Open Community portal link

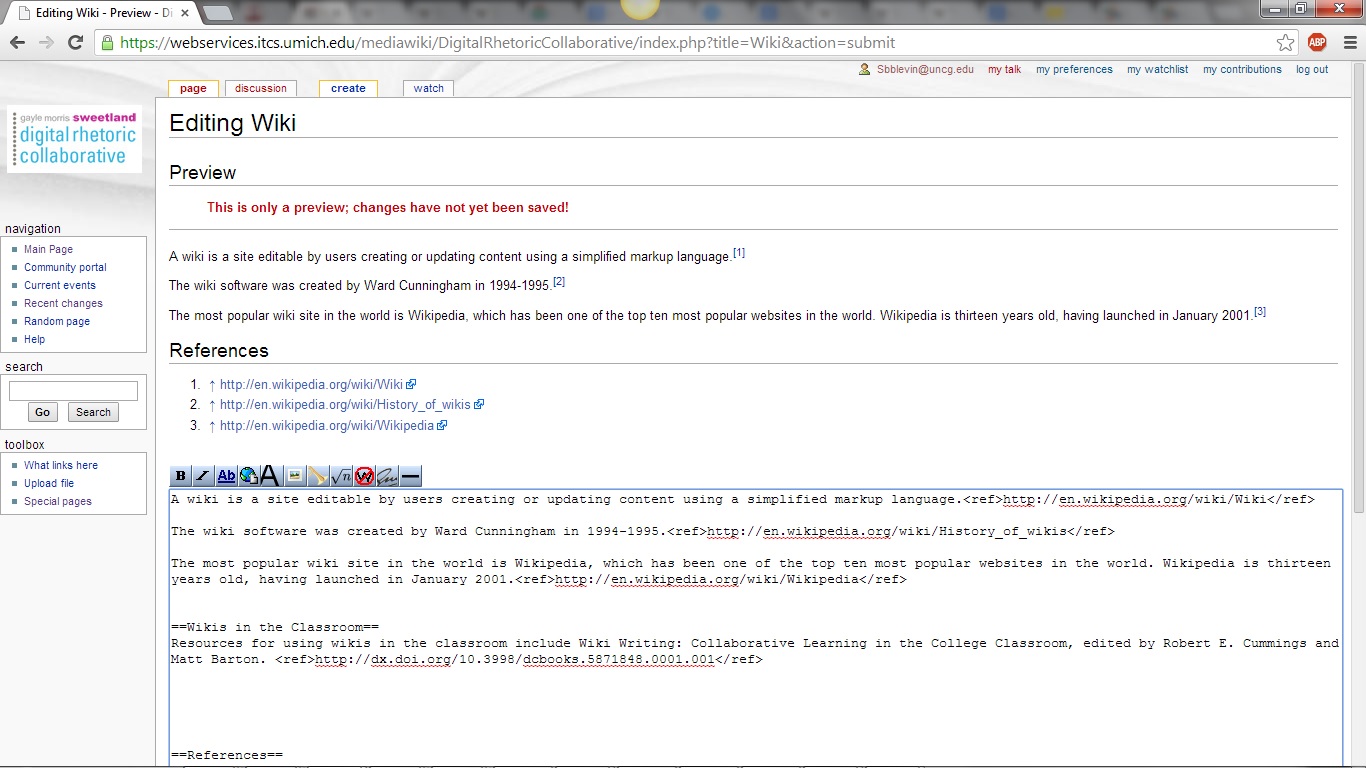click(x=65, y=267)
